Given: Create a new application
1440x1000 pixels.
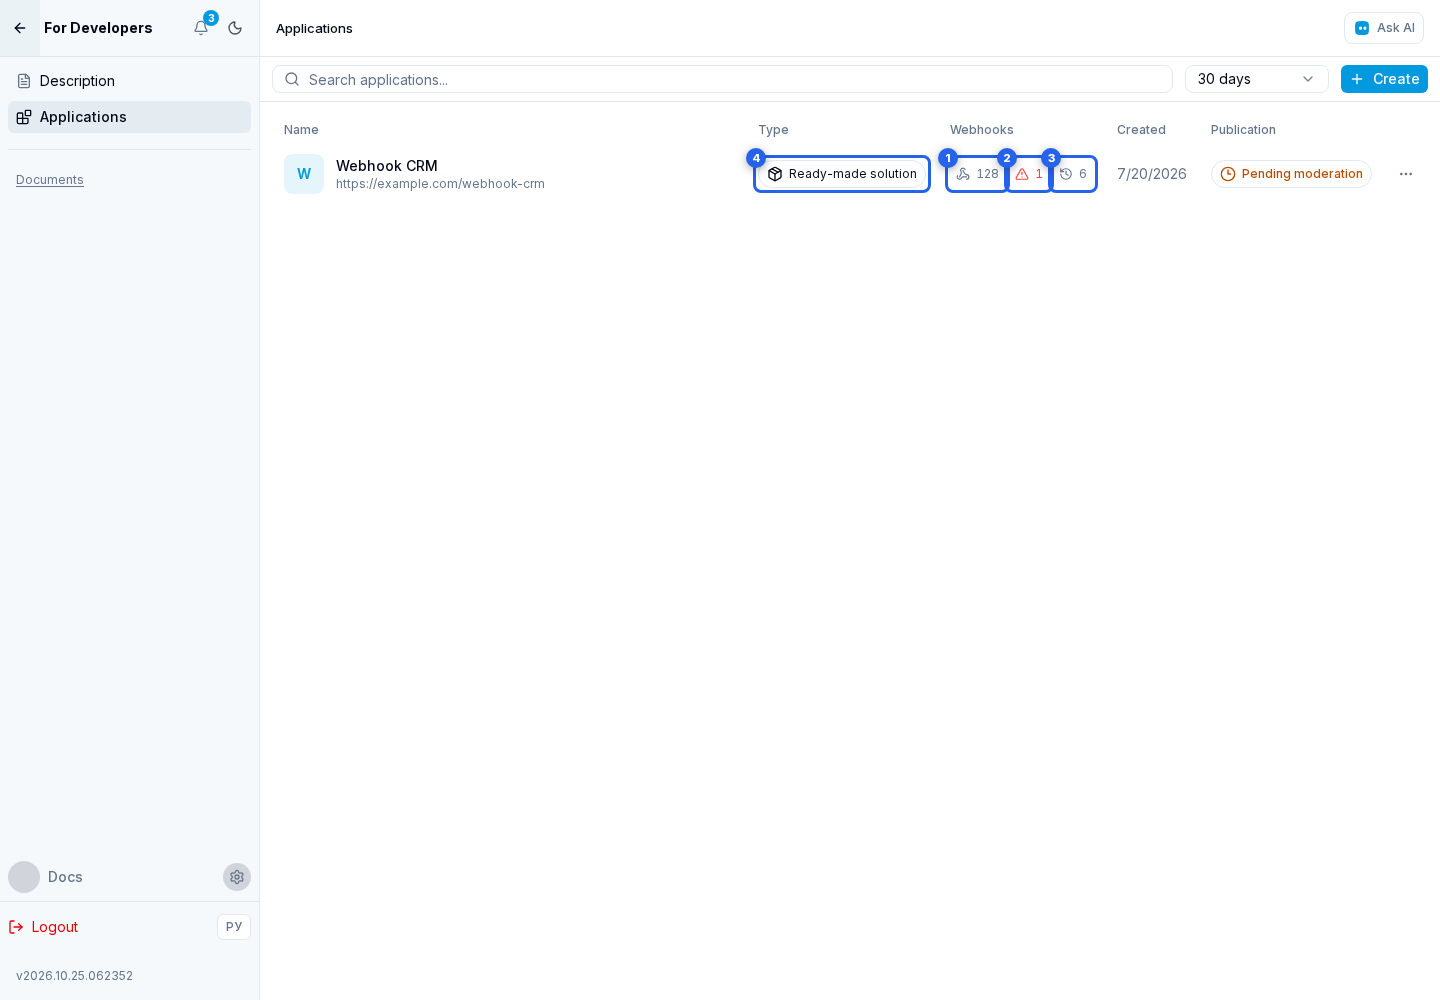Looking at the screenshot, I should pyautogui.click(x=1384, y=79).
